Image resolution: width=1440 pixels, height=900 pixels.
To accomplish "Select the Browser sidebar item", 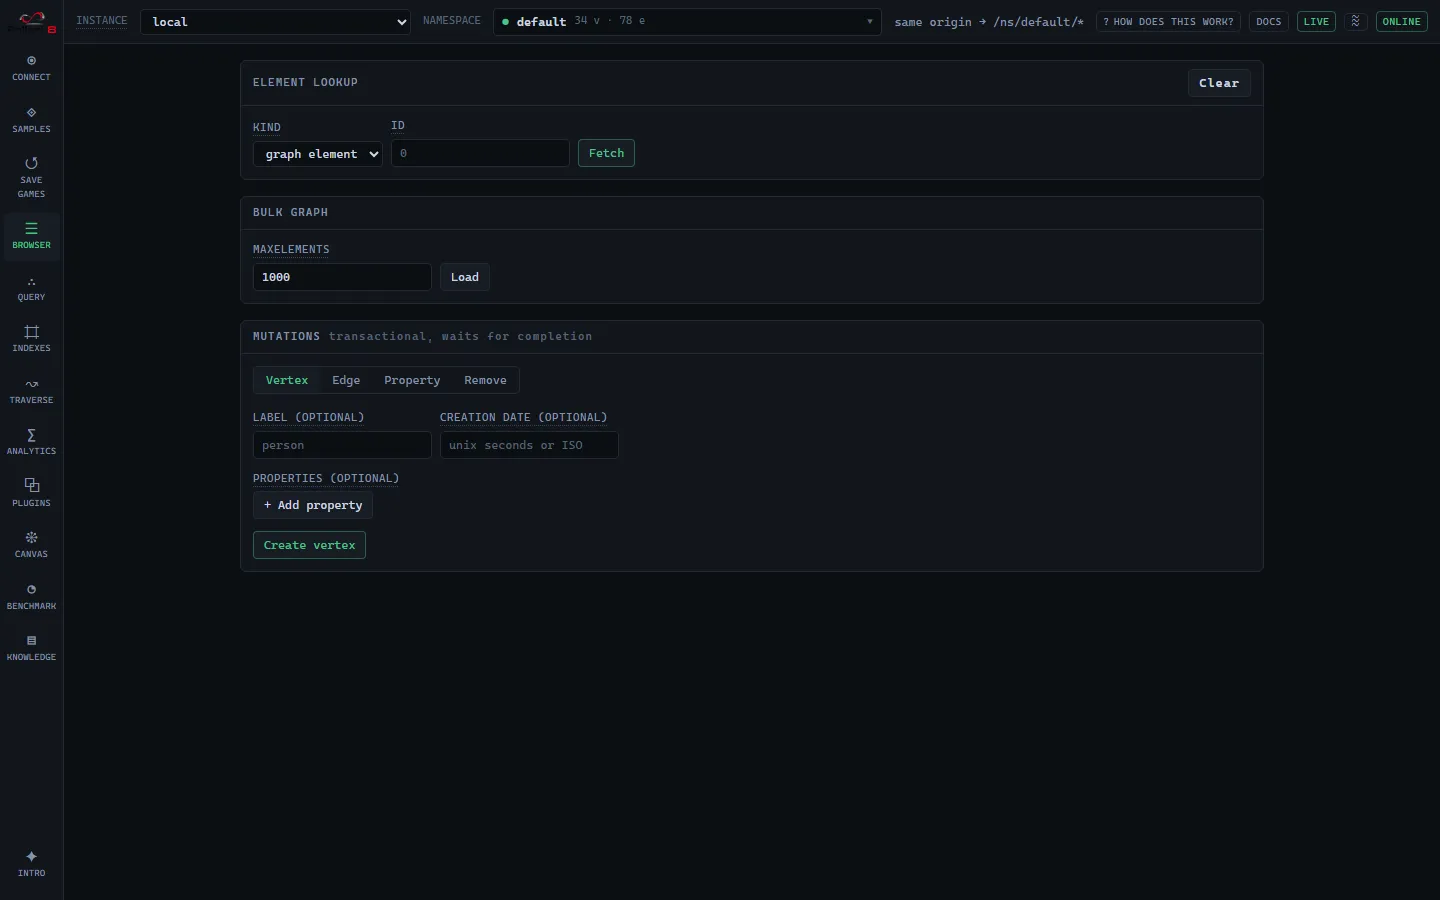I will tap(31, 236).
